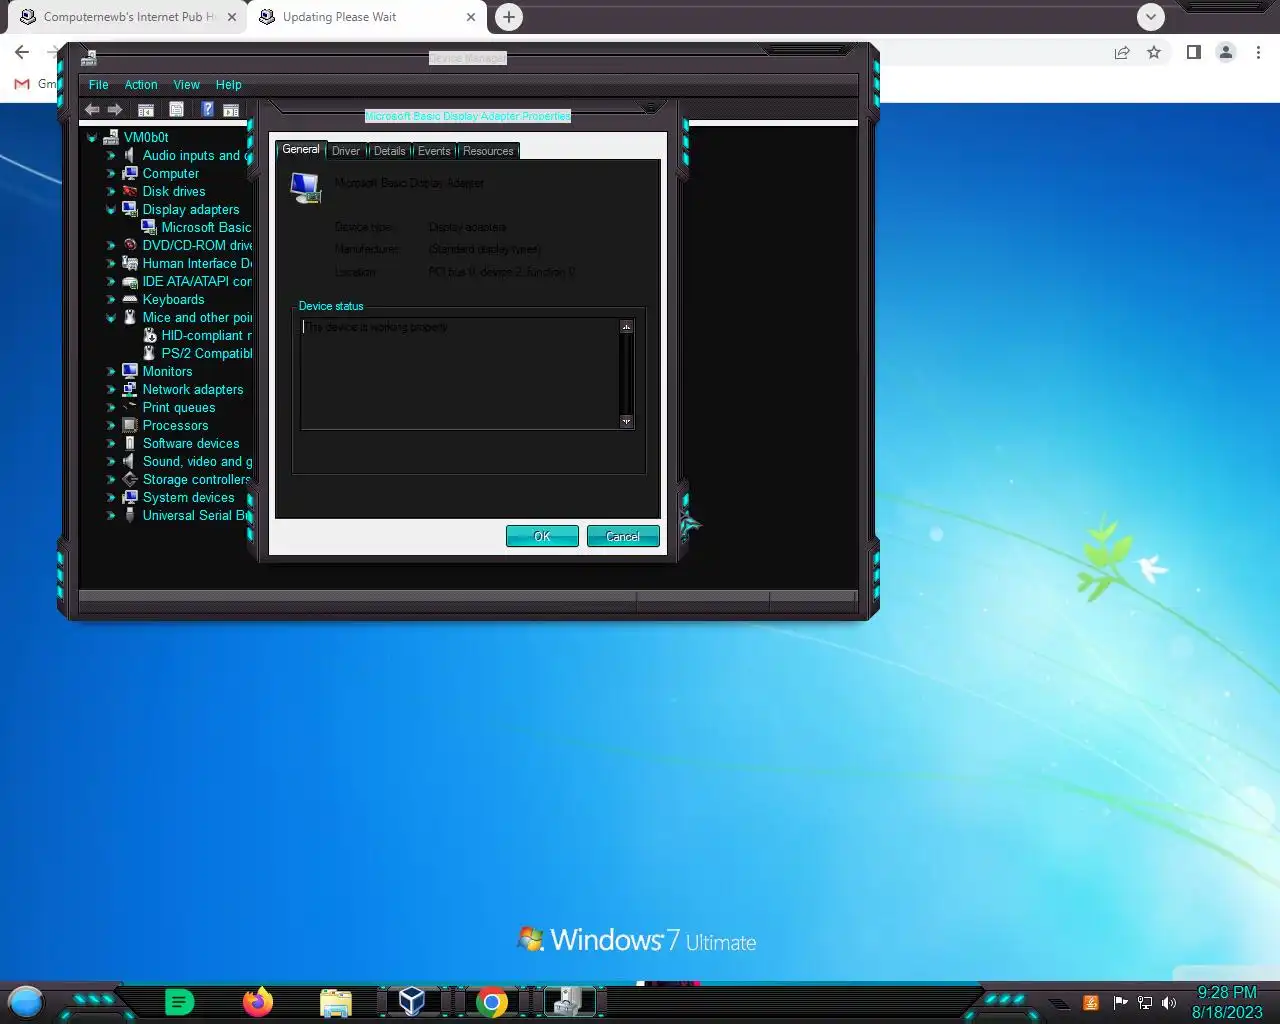The image size is (1280, 1024).
Task: Open Chrome profile avatar
Action: tap(1226, 52)
